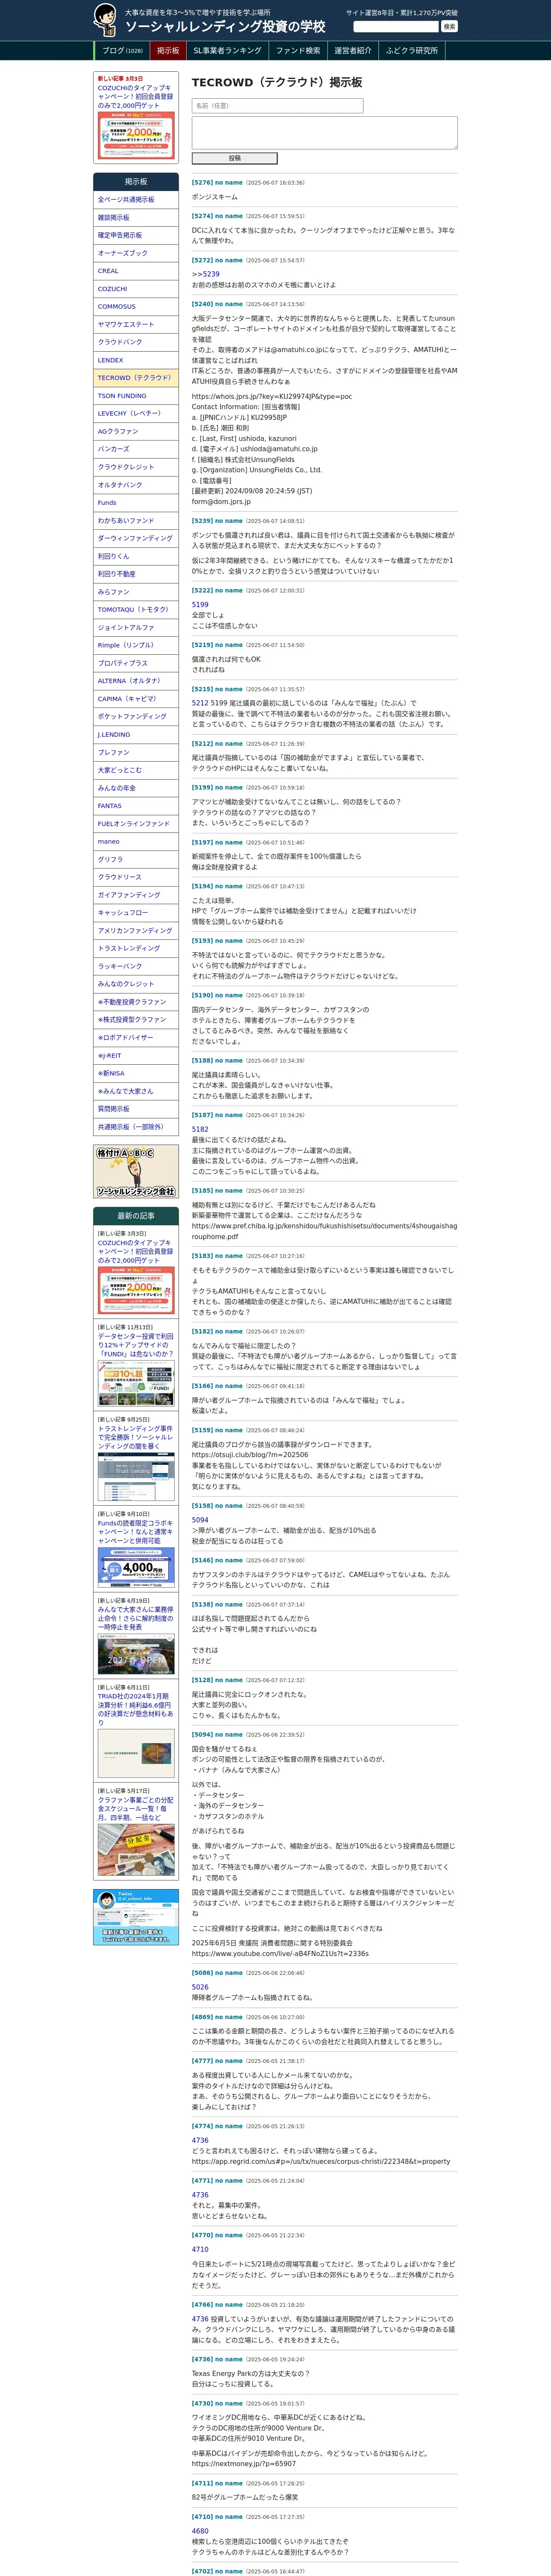Image resolution: width=551 pixels, height=2576 pixels.
Task: Open the TSON FUNDING board link
Action: tap(136, 396)
